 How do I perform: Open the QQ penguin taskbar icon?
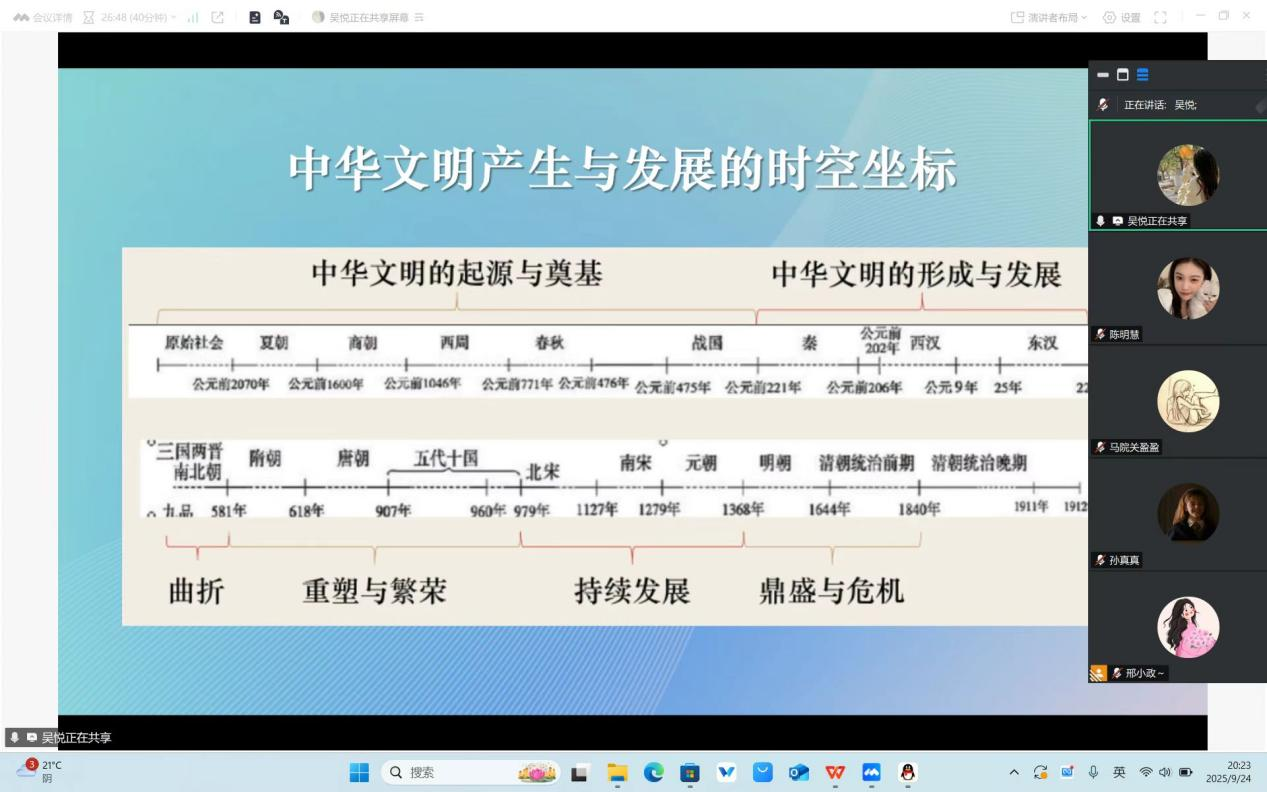point(908,772)
